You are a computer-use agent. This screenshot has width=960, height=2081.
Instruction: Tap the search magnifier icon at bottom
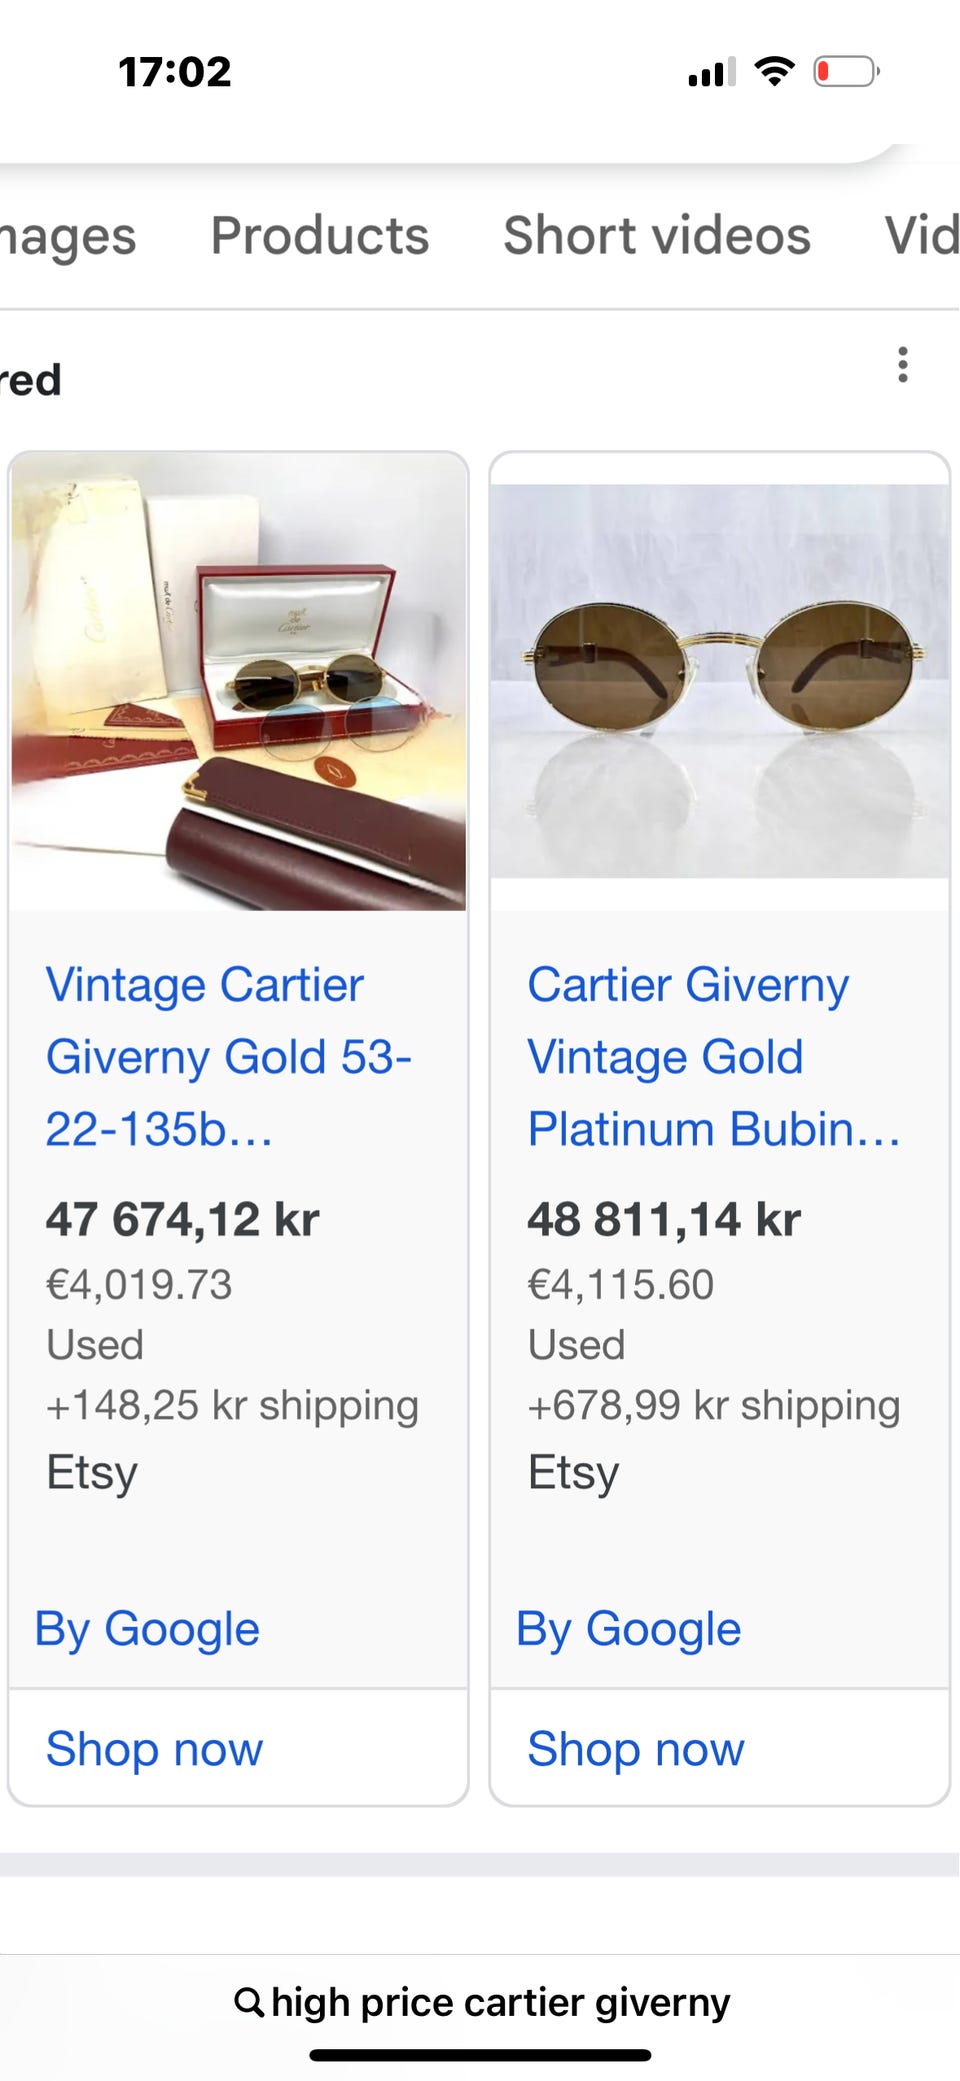click(249, 2003)
